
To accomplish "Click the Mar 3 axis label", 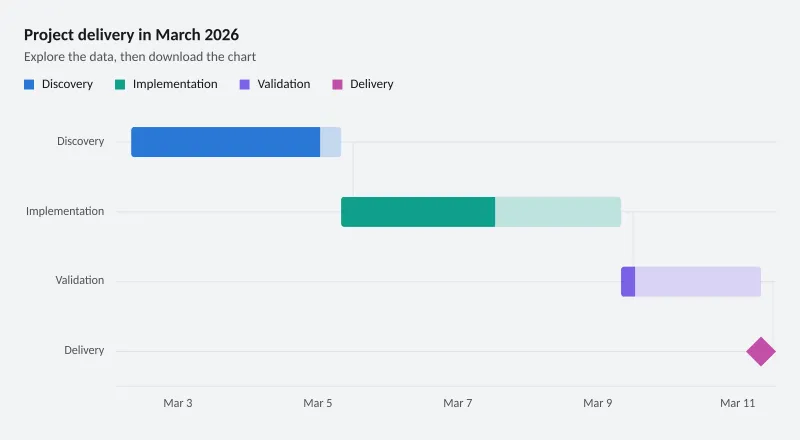I will pos(178,403).
